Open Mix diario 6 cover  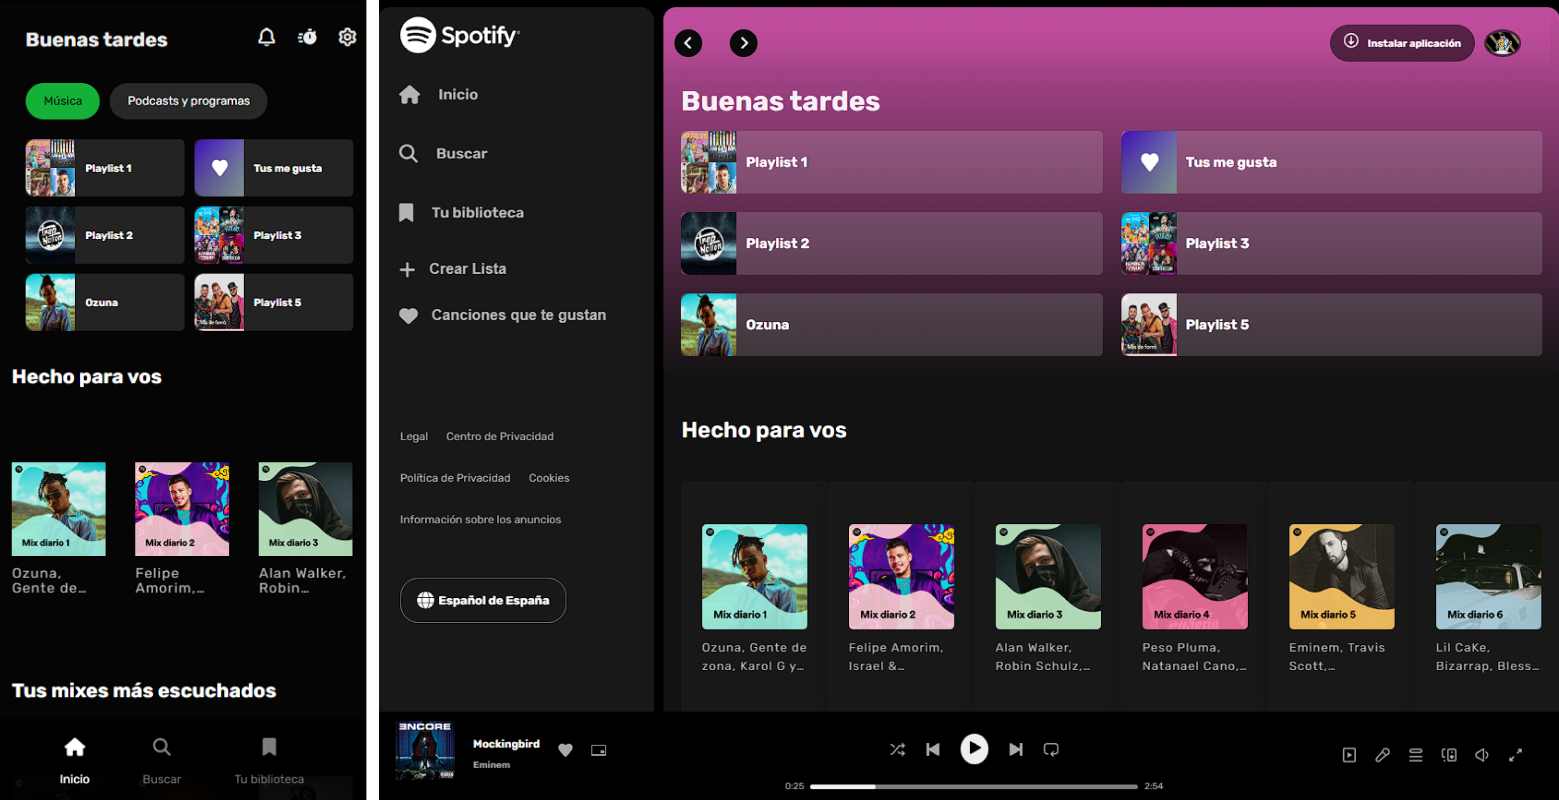pyautogui.click(x=1488, y=577)
